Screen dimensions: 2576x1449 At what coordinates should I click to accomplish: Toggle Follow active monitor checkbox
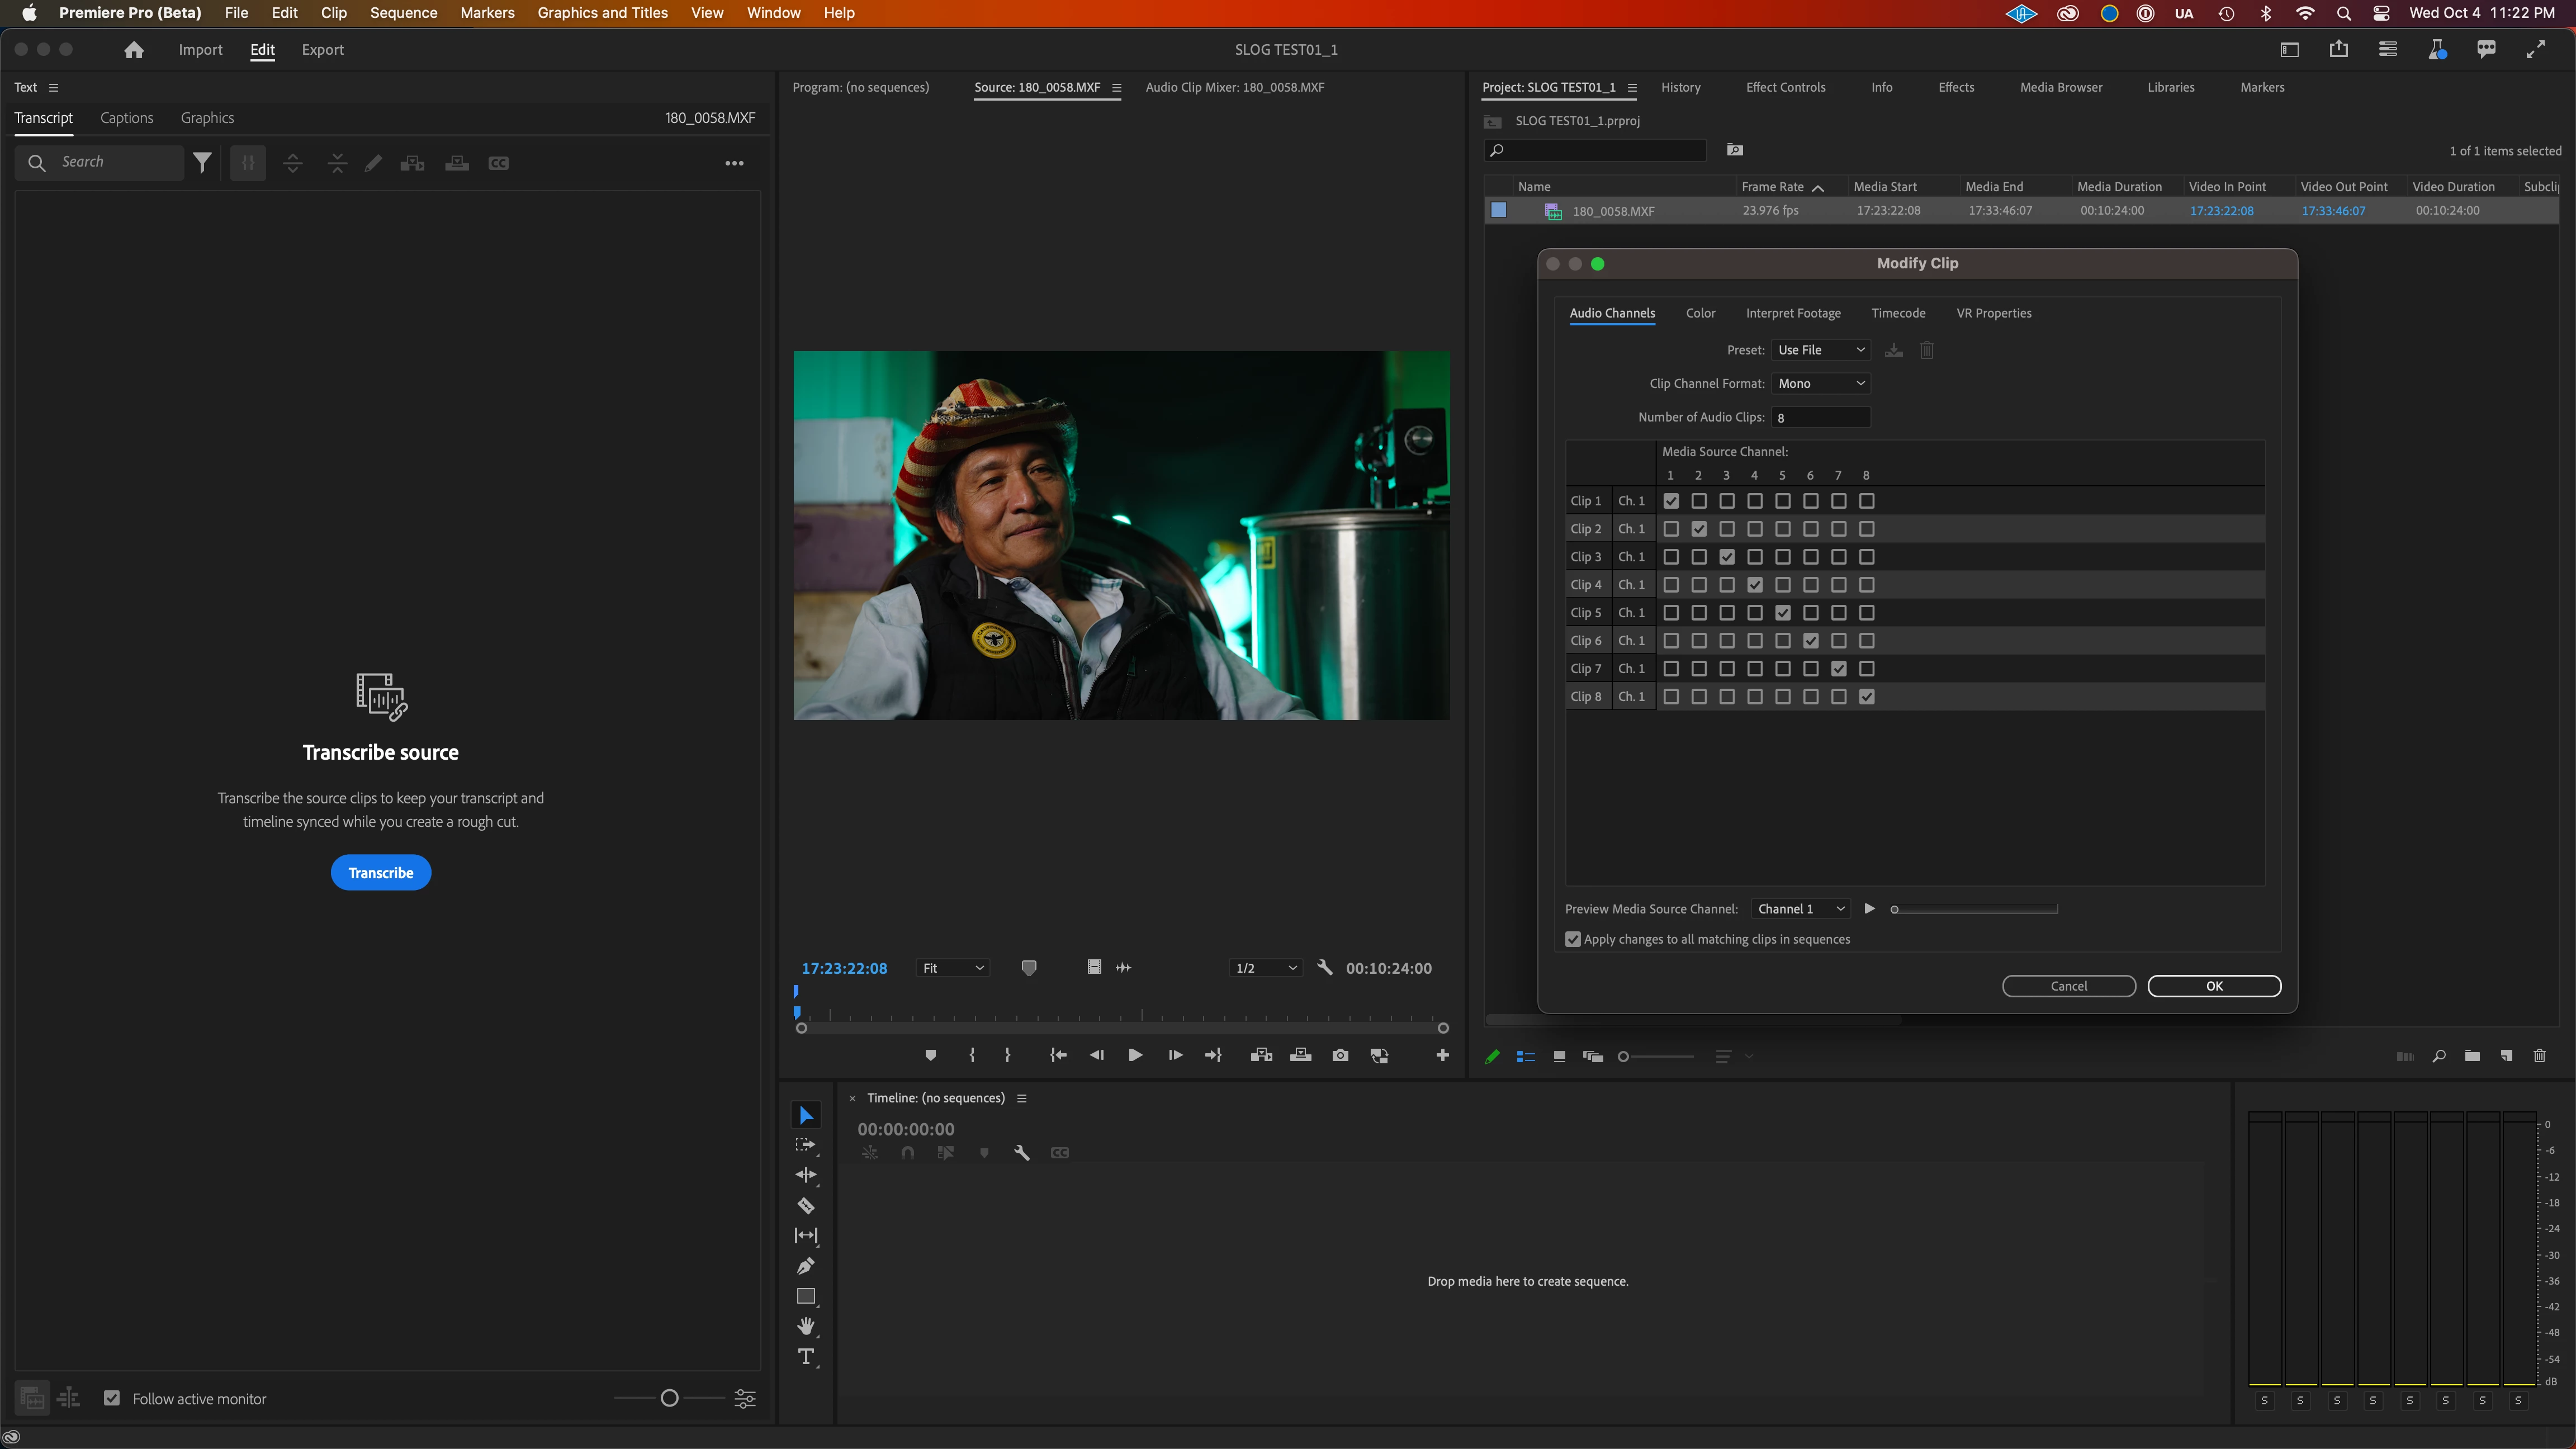tap(112, 1398)
